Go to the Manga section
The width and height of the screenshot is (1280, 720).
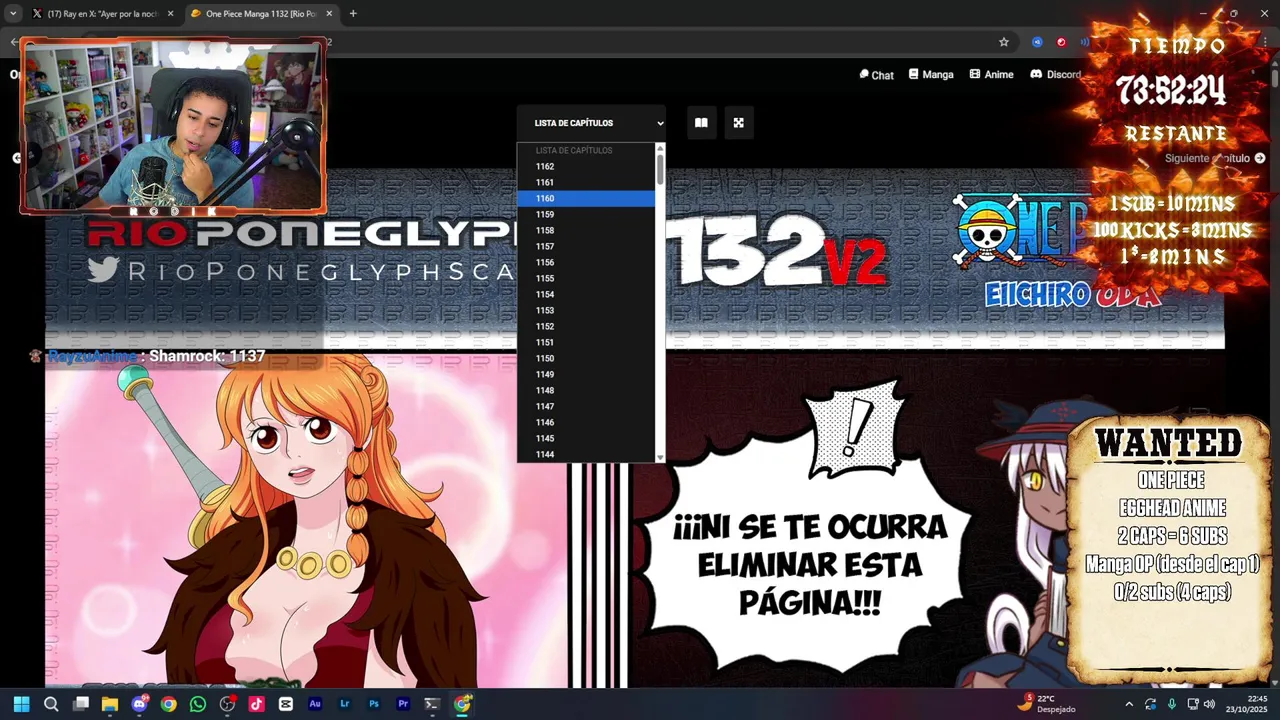coord(931,75)
